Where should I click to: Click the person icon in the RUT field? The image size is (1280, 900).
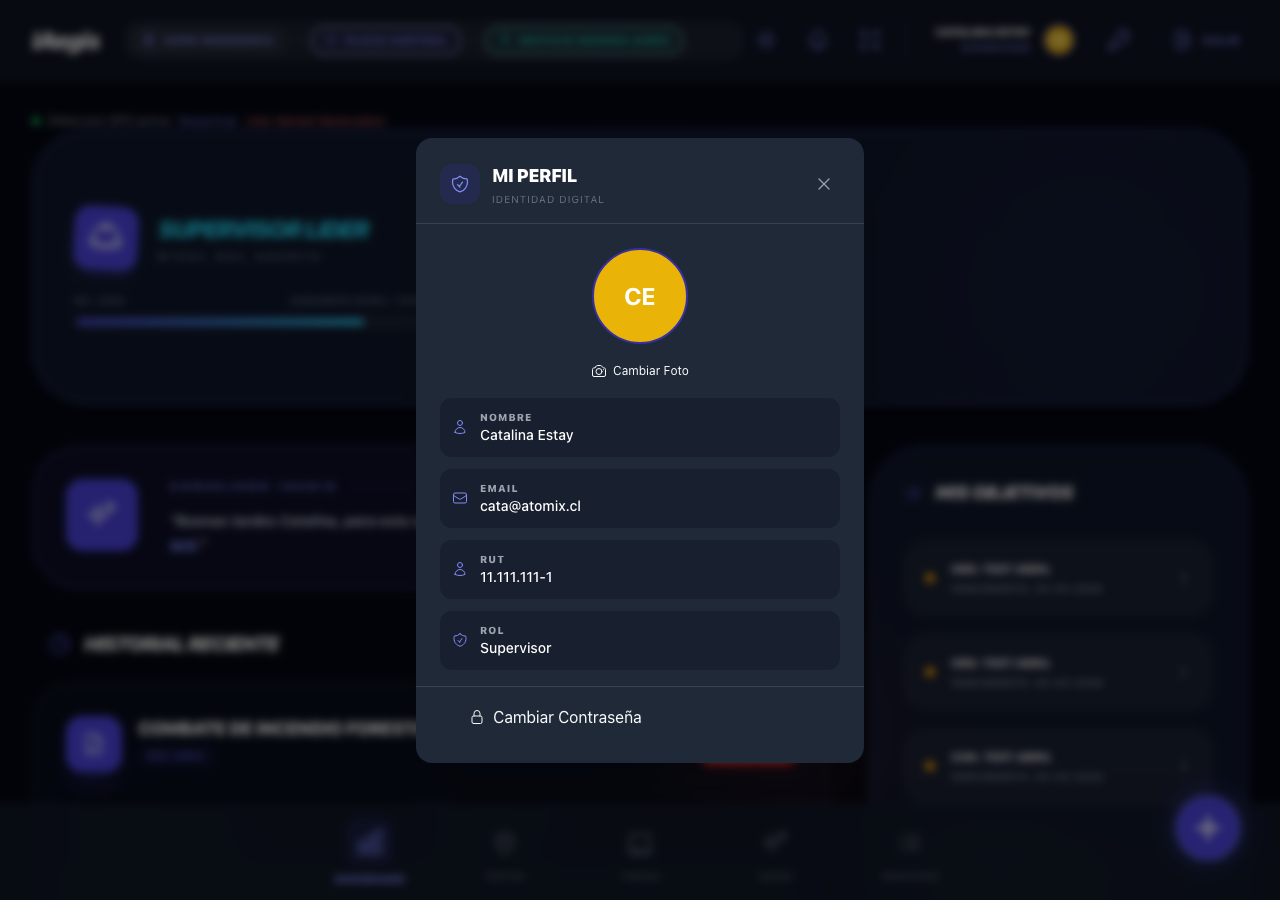click(460, 569)
